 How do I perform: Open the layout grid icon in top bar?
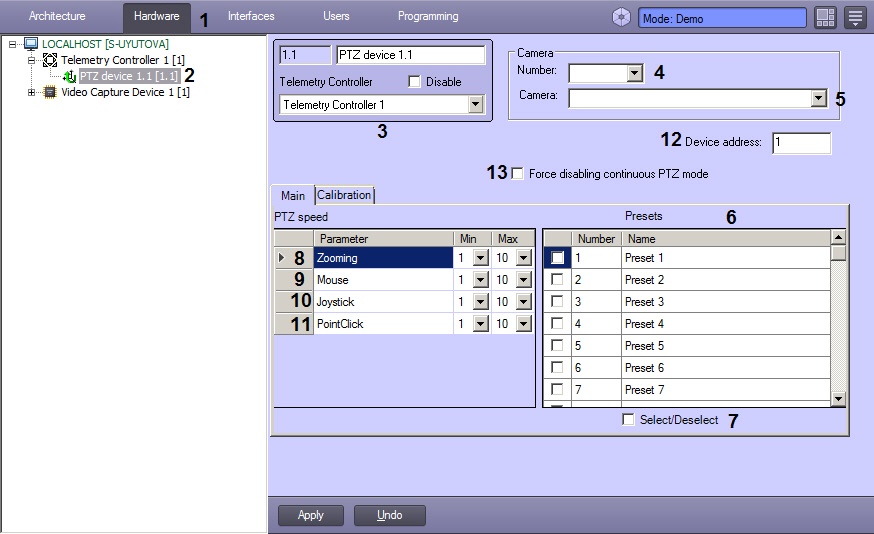(825, 17)
